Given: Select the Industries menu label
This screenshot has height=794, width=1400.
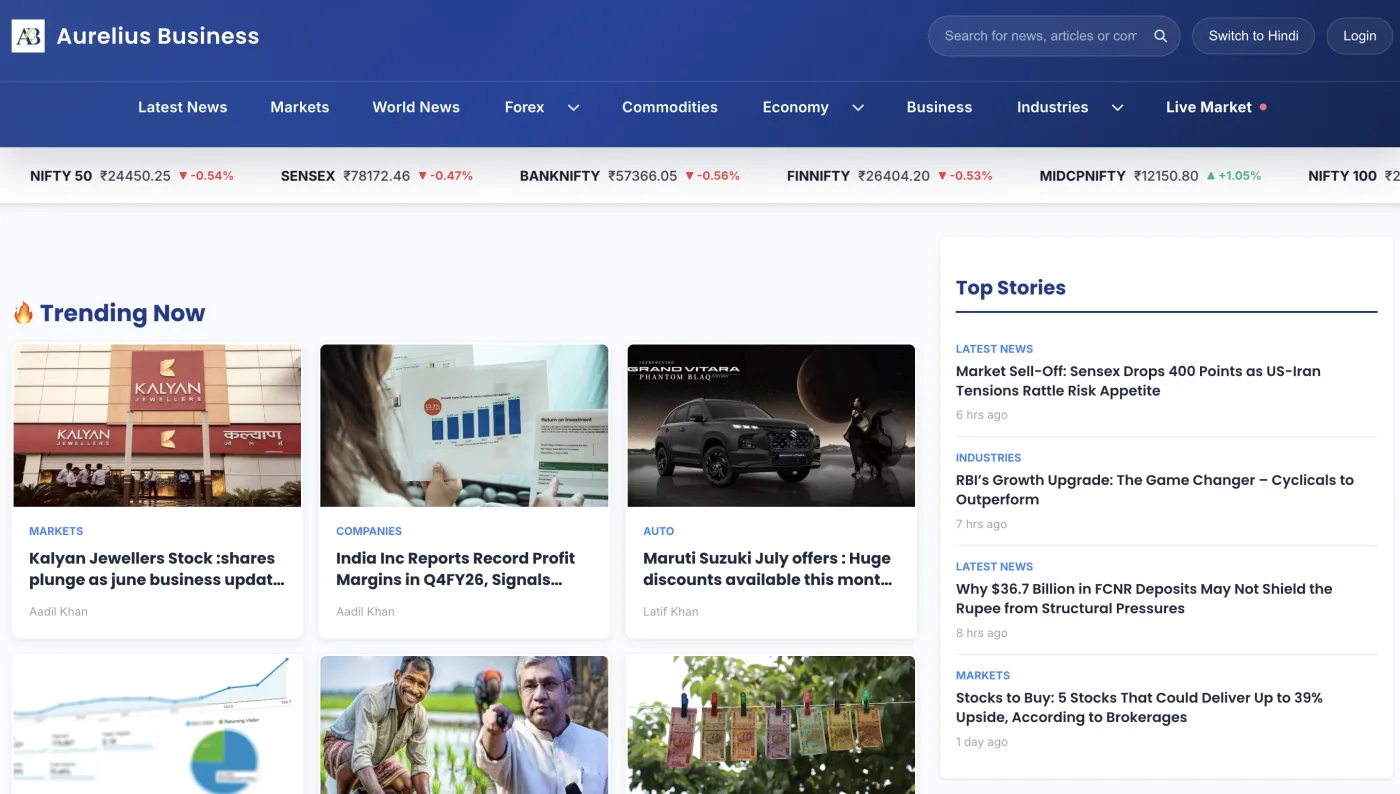Looking at the screenshot, I should (1052, 107).
